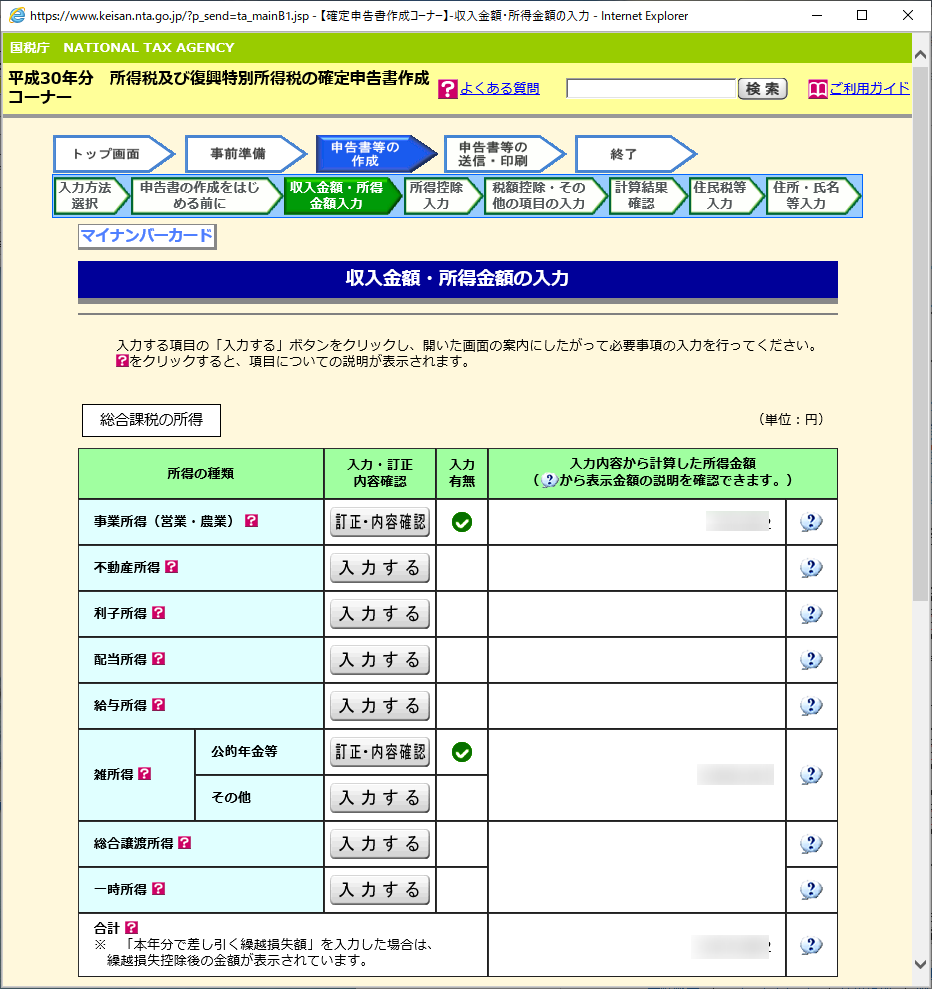Open amount explanation bubble for 利子所得 row
This screenshot has width=932, height=989.
811,614
